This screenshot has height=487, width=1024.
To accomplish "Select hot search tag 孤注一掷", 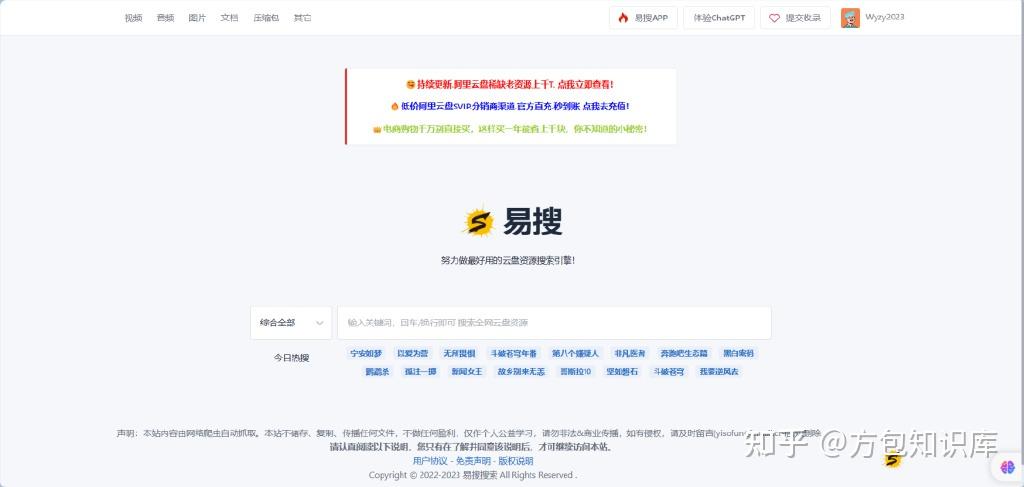I will coord(420,371).
